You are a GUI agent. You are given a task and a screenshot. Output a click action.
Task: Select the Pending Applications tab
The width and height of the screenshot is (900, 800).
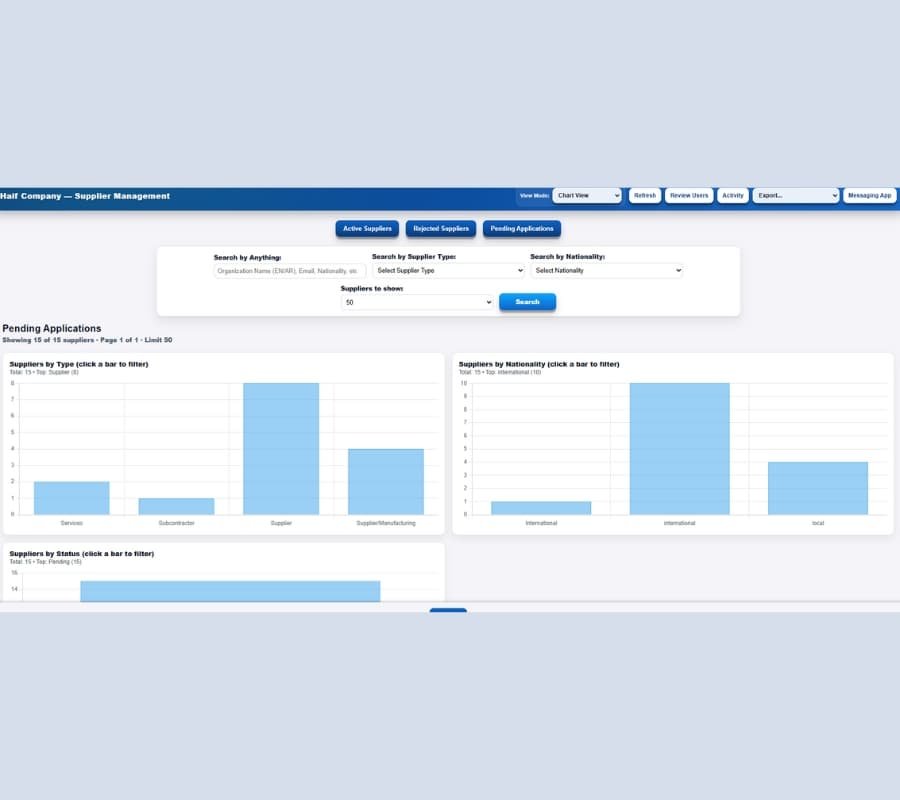pos(521,228)
